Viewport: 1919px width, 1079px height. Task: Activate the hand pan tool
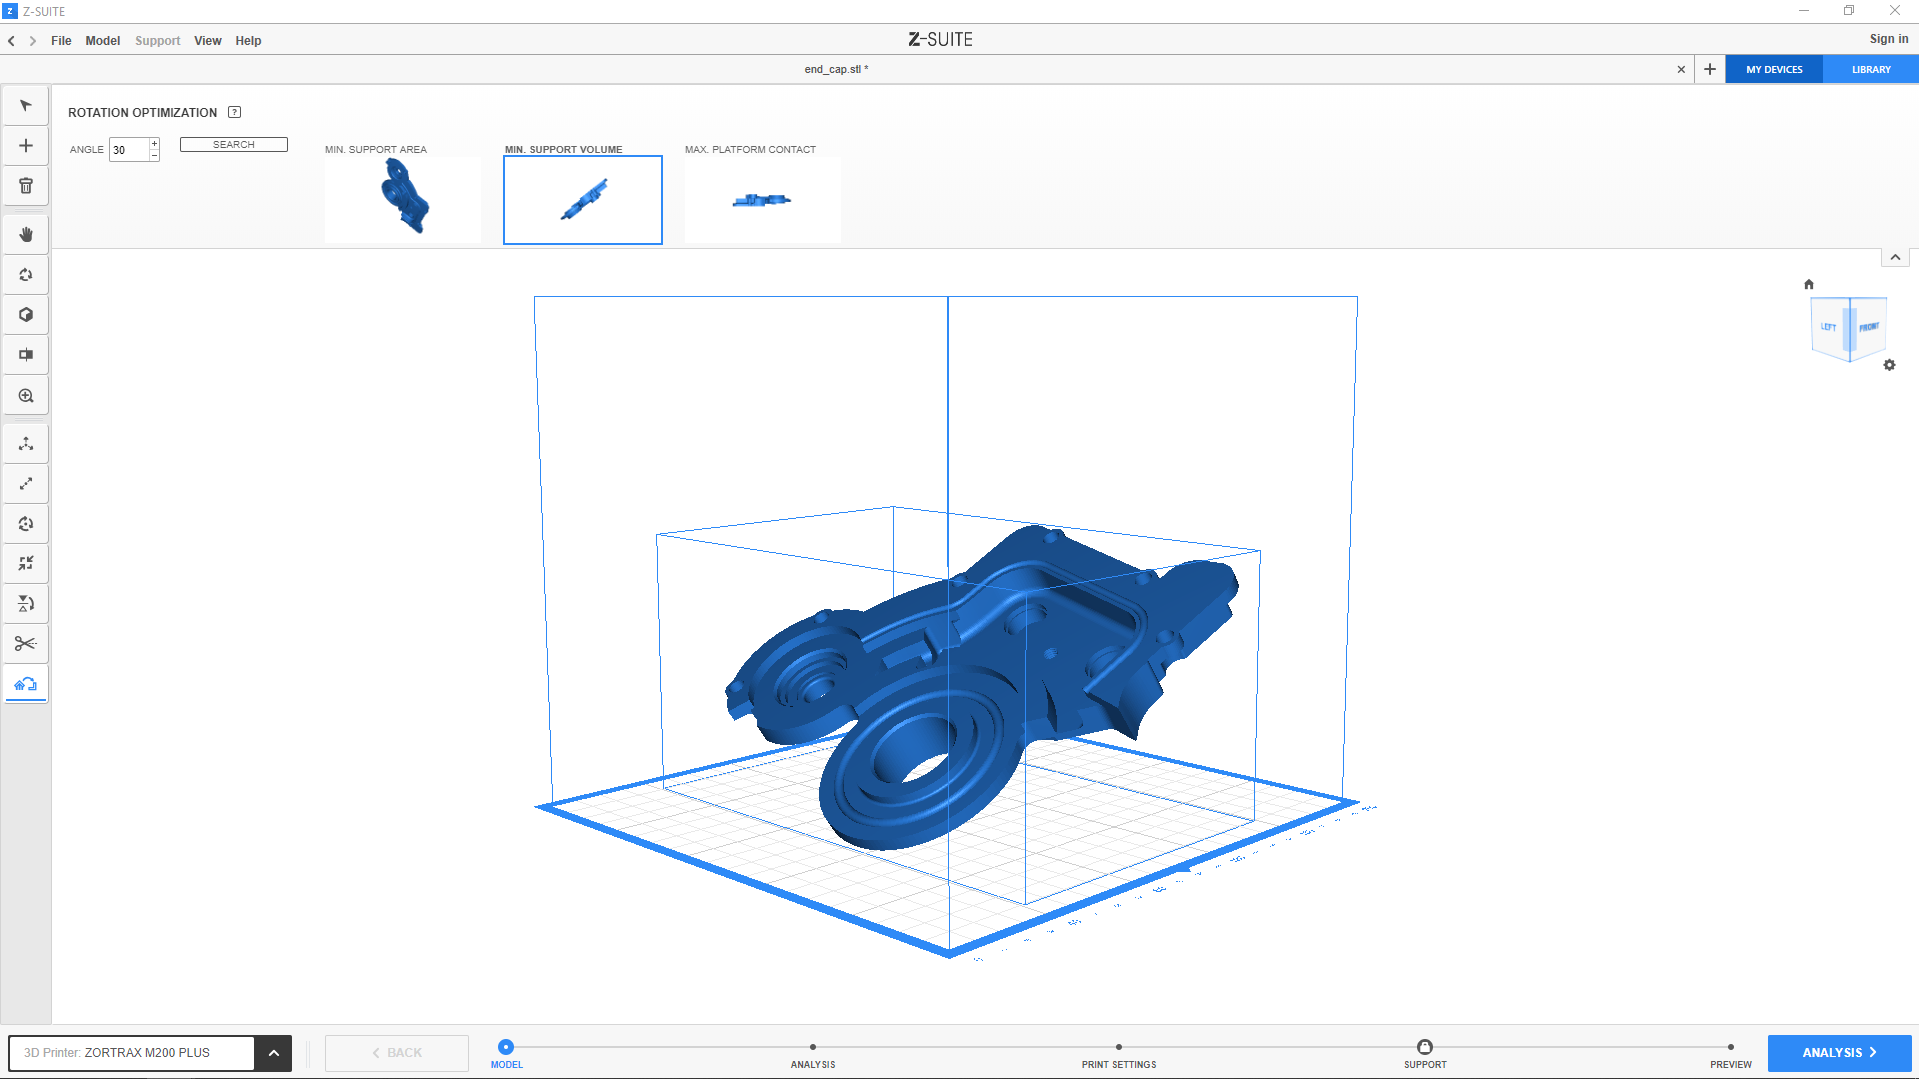point(26,234)
